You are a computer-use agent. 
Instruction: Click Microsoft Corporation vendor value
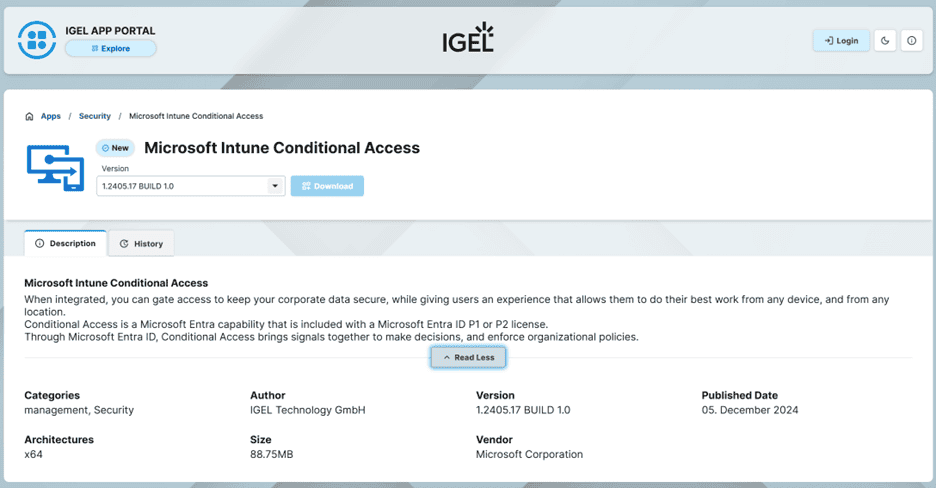coord(529,454)
